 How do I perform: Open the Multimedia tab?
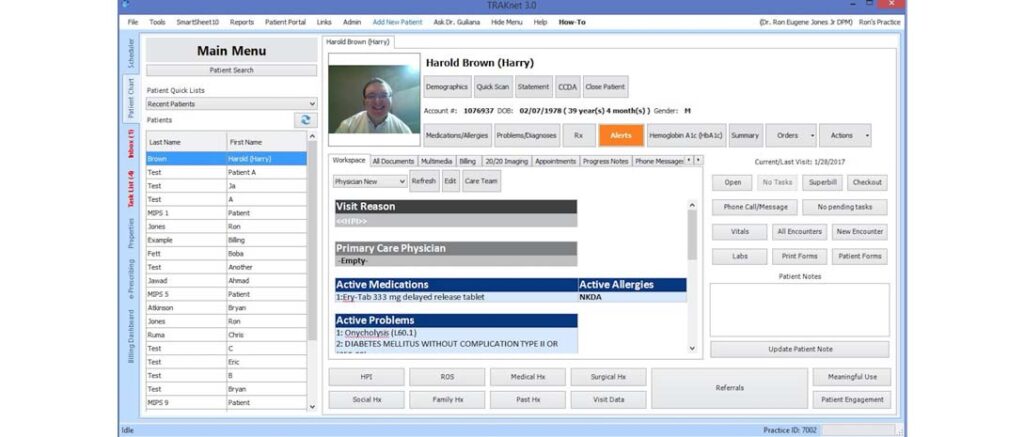(x=436, y=161)
